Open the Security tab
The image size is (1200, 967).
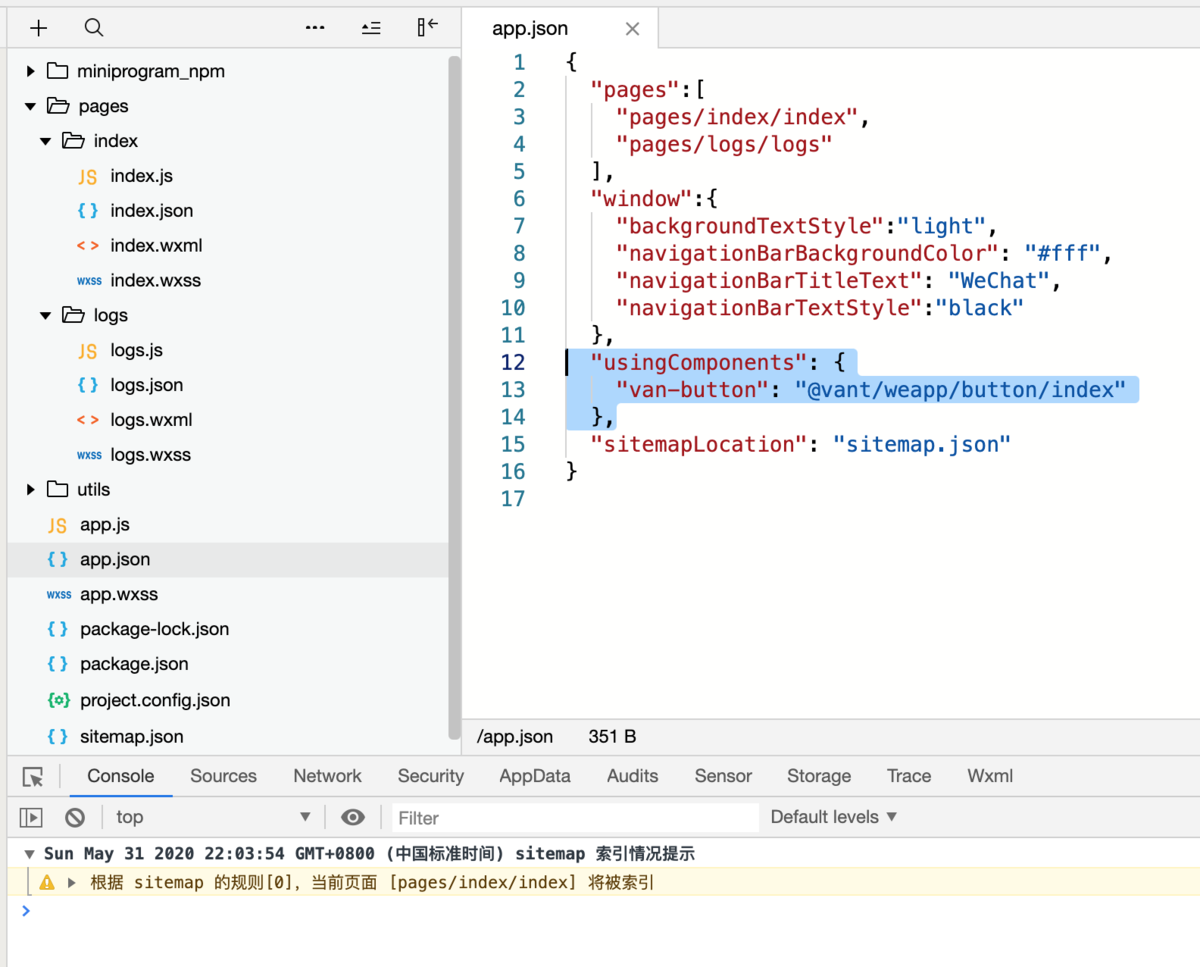tap(430, 776)
